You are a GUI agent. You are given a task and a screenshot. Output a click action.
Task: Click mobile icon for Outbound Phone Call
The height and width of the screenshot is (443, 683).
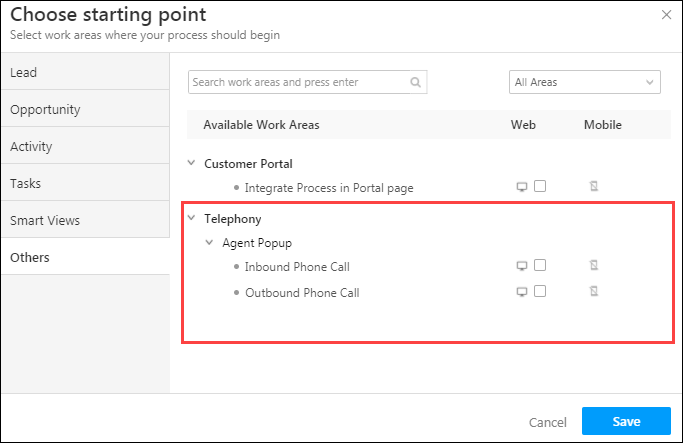click(x=593, y=292)
